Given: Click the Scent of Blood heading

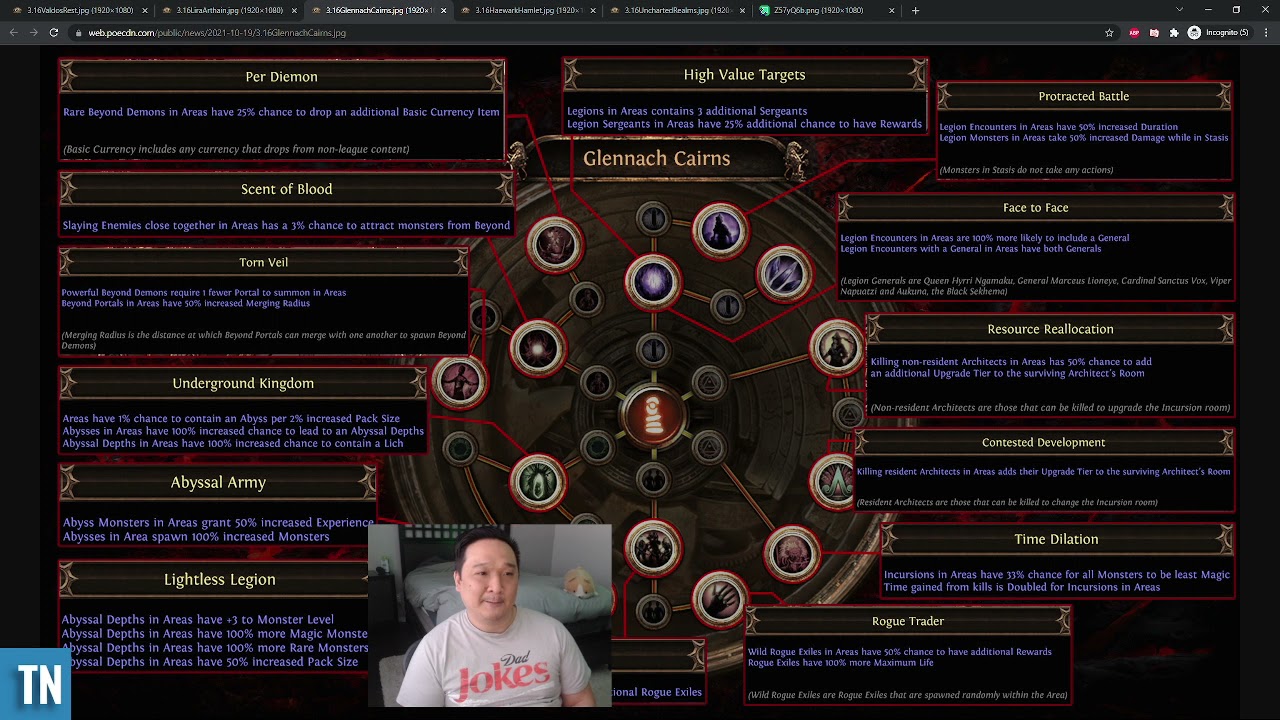Looking at the screenshot, I should pyautogui.click(x=286, y=189).
